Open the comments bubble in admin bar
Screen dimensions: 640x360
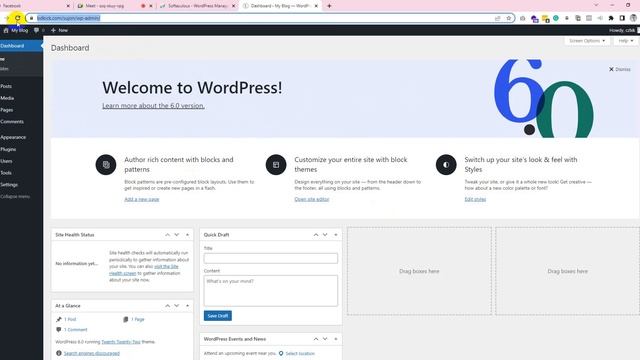tap(39, 30)
